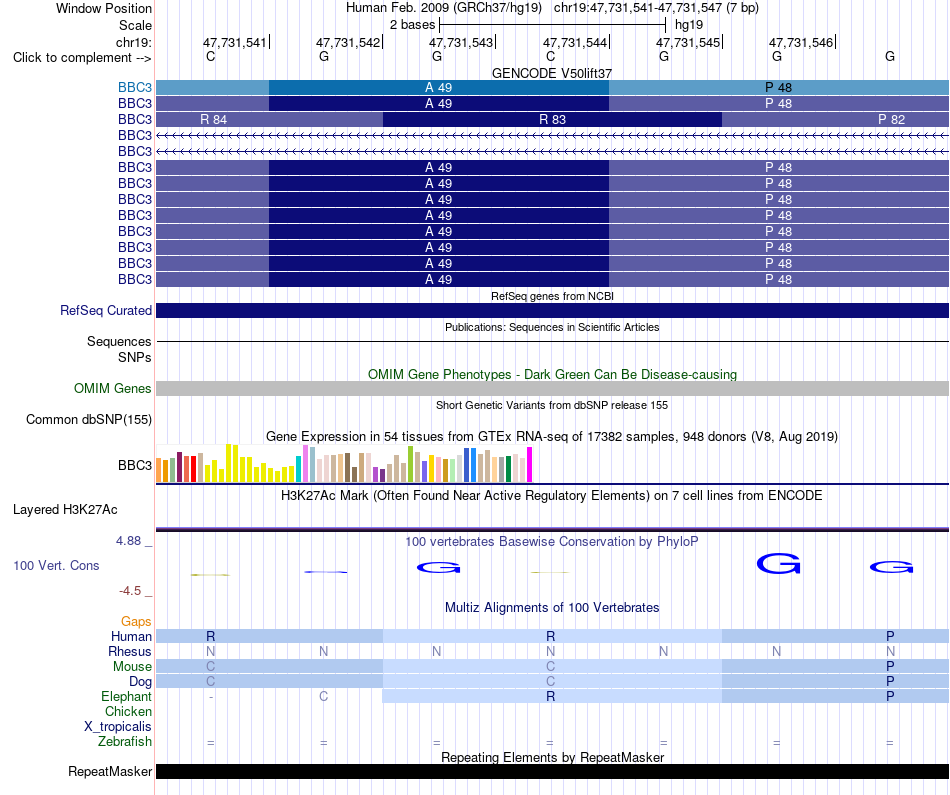950x795 pixels.
Task: Click the R 83 codon block
Action: [552, 119]
